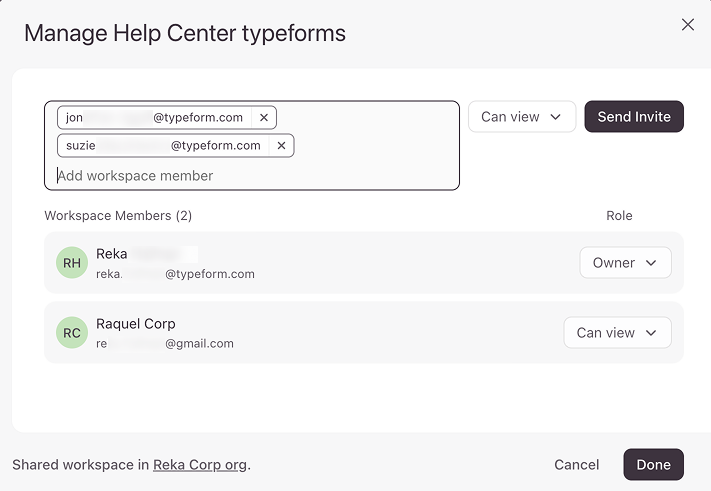This screenshot has width=711, height=491.
Task: Click the Raquel Corp member name
Action: [136, 324]
